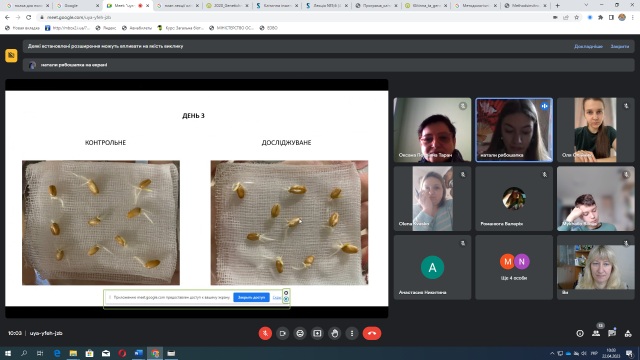
Task: Click the present screen button
Action: pos(317,333)
